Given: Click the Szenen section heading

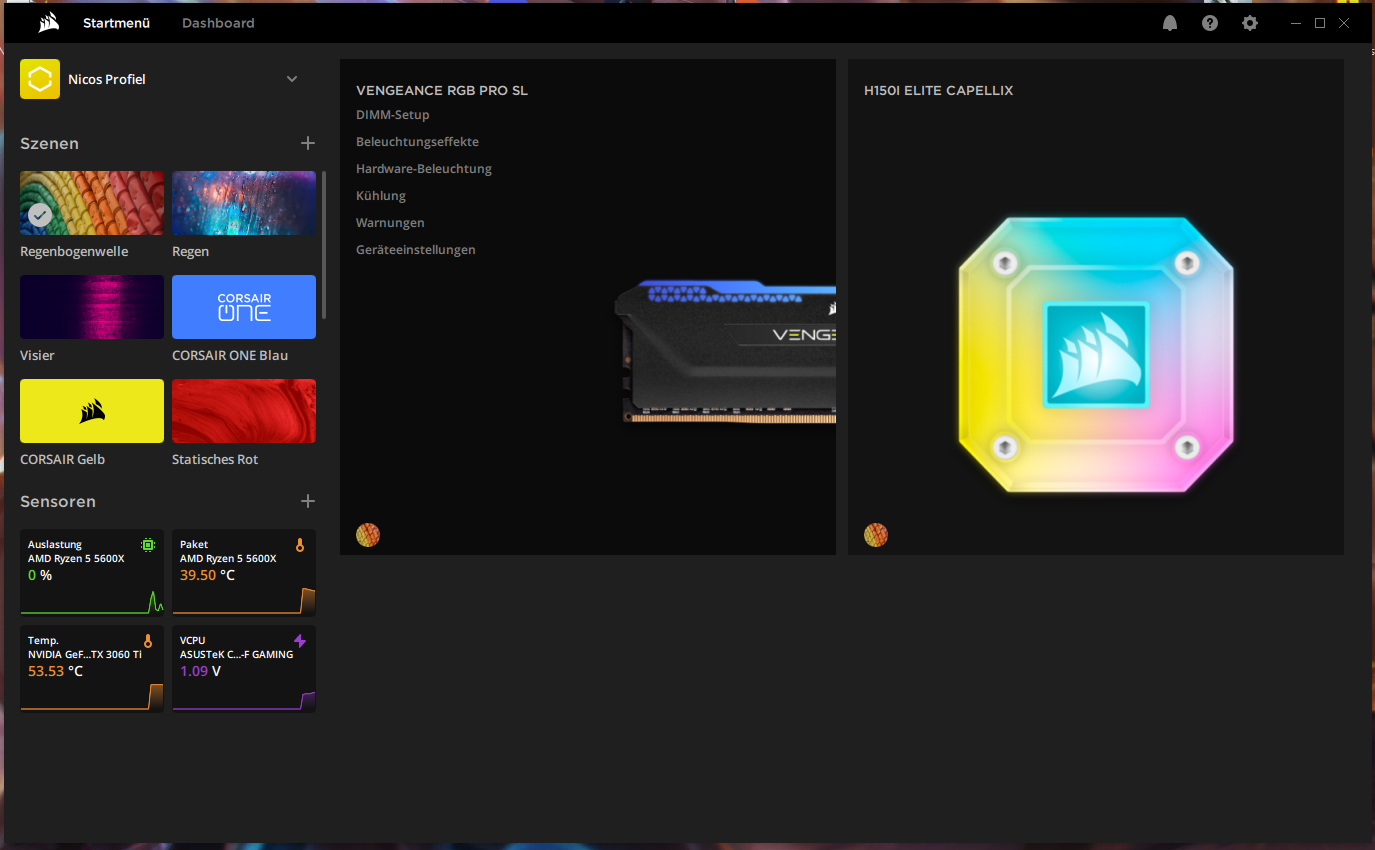Looking at the screenshot, I should (x=49, y=143).
